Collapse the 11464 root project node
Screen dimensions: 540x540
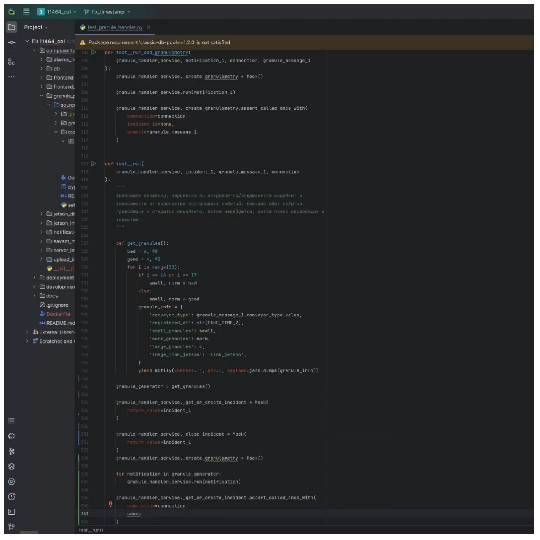tap(27, 41)
